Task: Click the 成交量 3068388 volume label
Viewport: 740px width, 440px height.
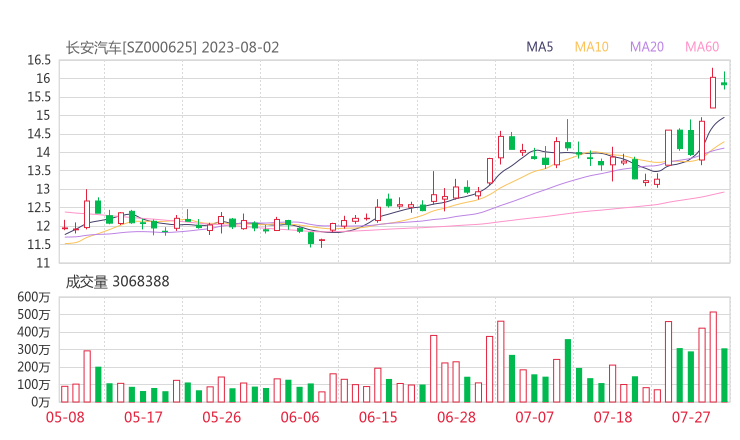Action: click(118, 282)
